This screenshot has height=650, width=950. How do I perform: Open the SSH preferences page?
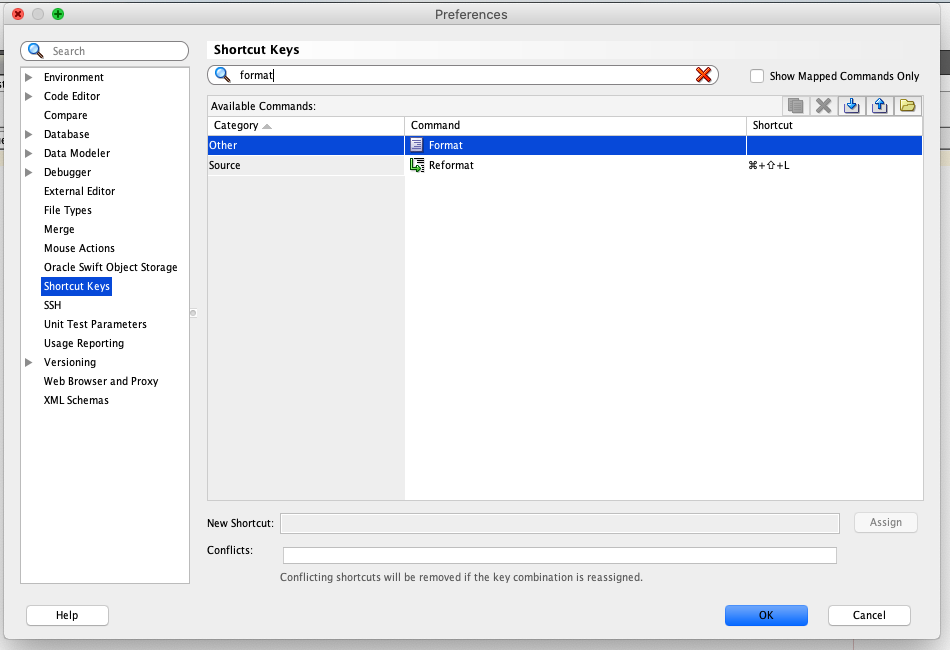pos(53,305)
